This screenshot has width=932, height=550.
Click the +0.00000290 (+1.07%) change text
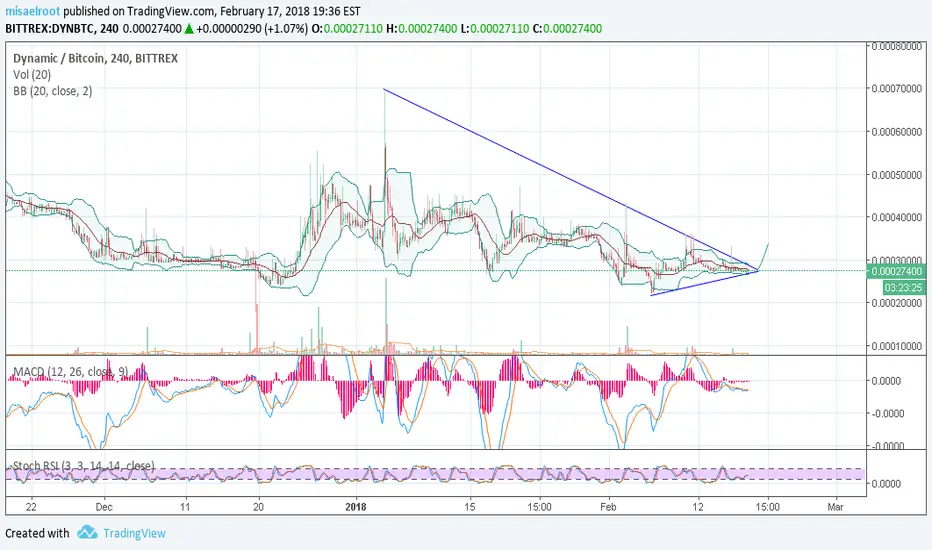click(252, 29)
